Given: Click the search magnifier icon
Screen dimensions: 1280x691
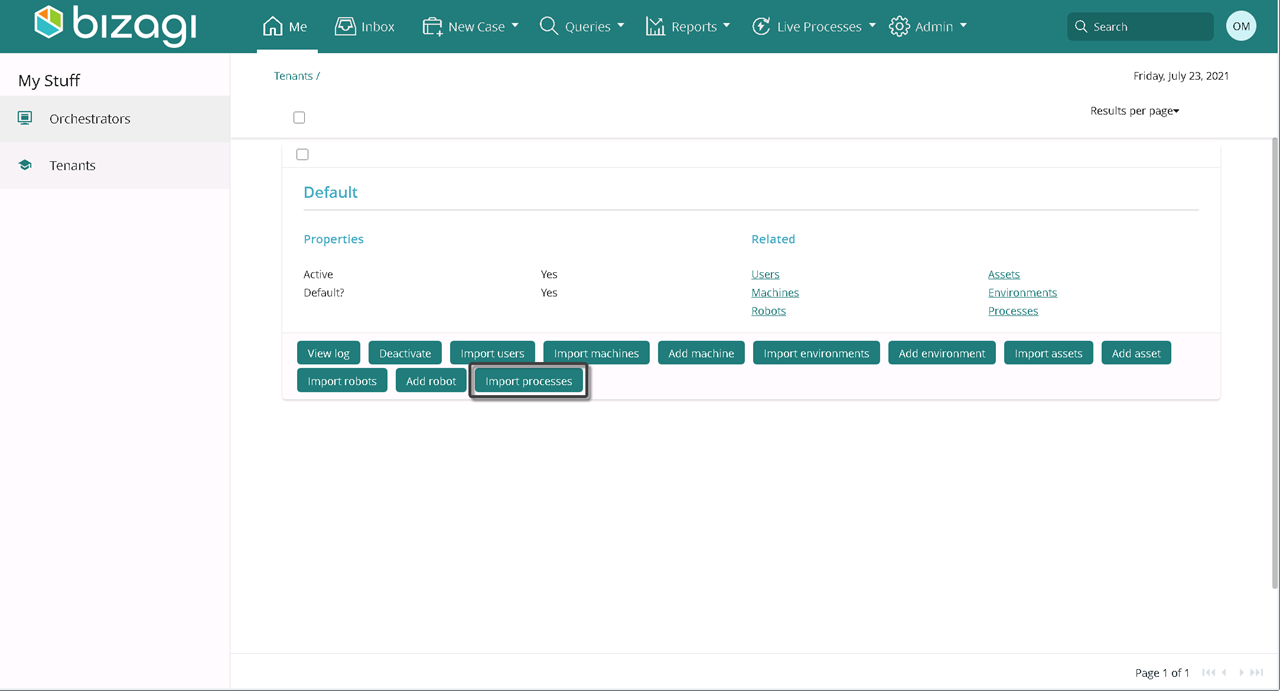Looking at the screenshot, I should pyautogui.click(x=1081, y=27).
